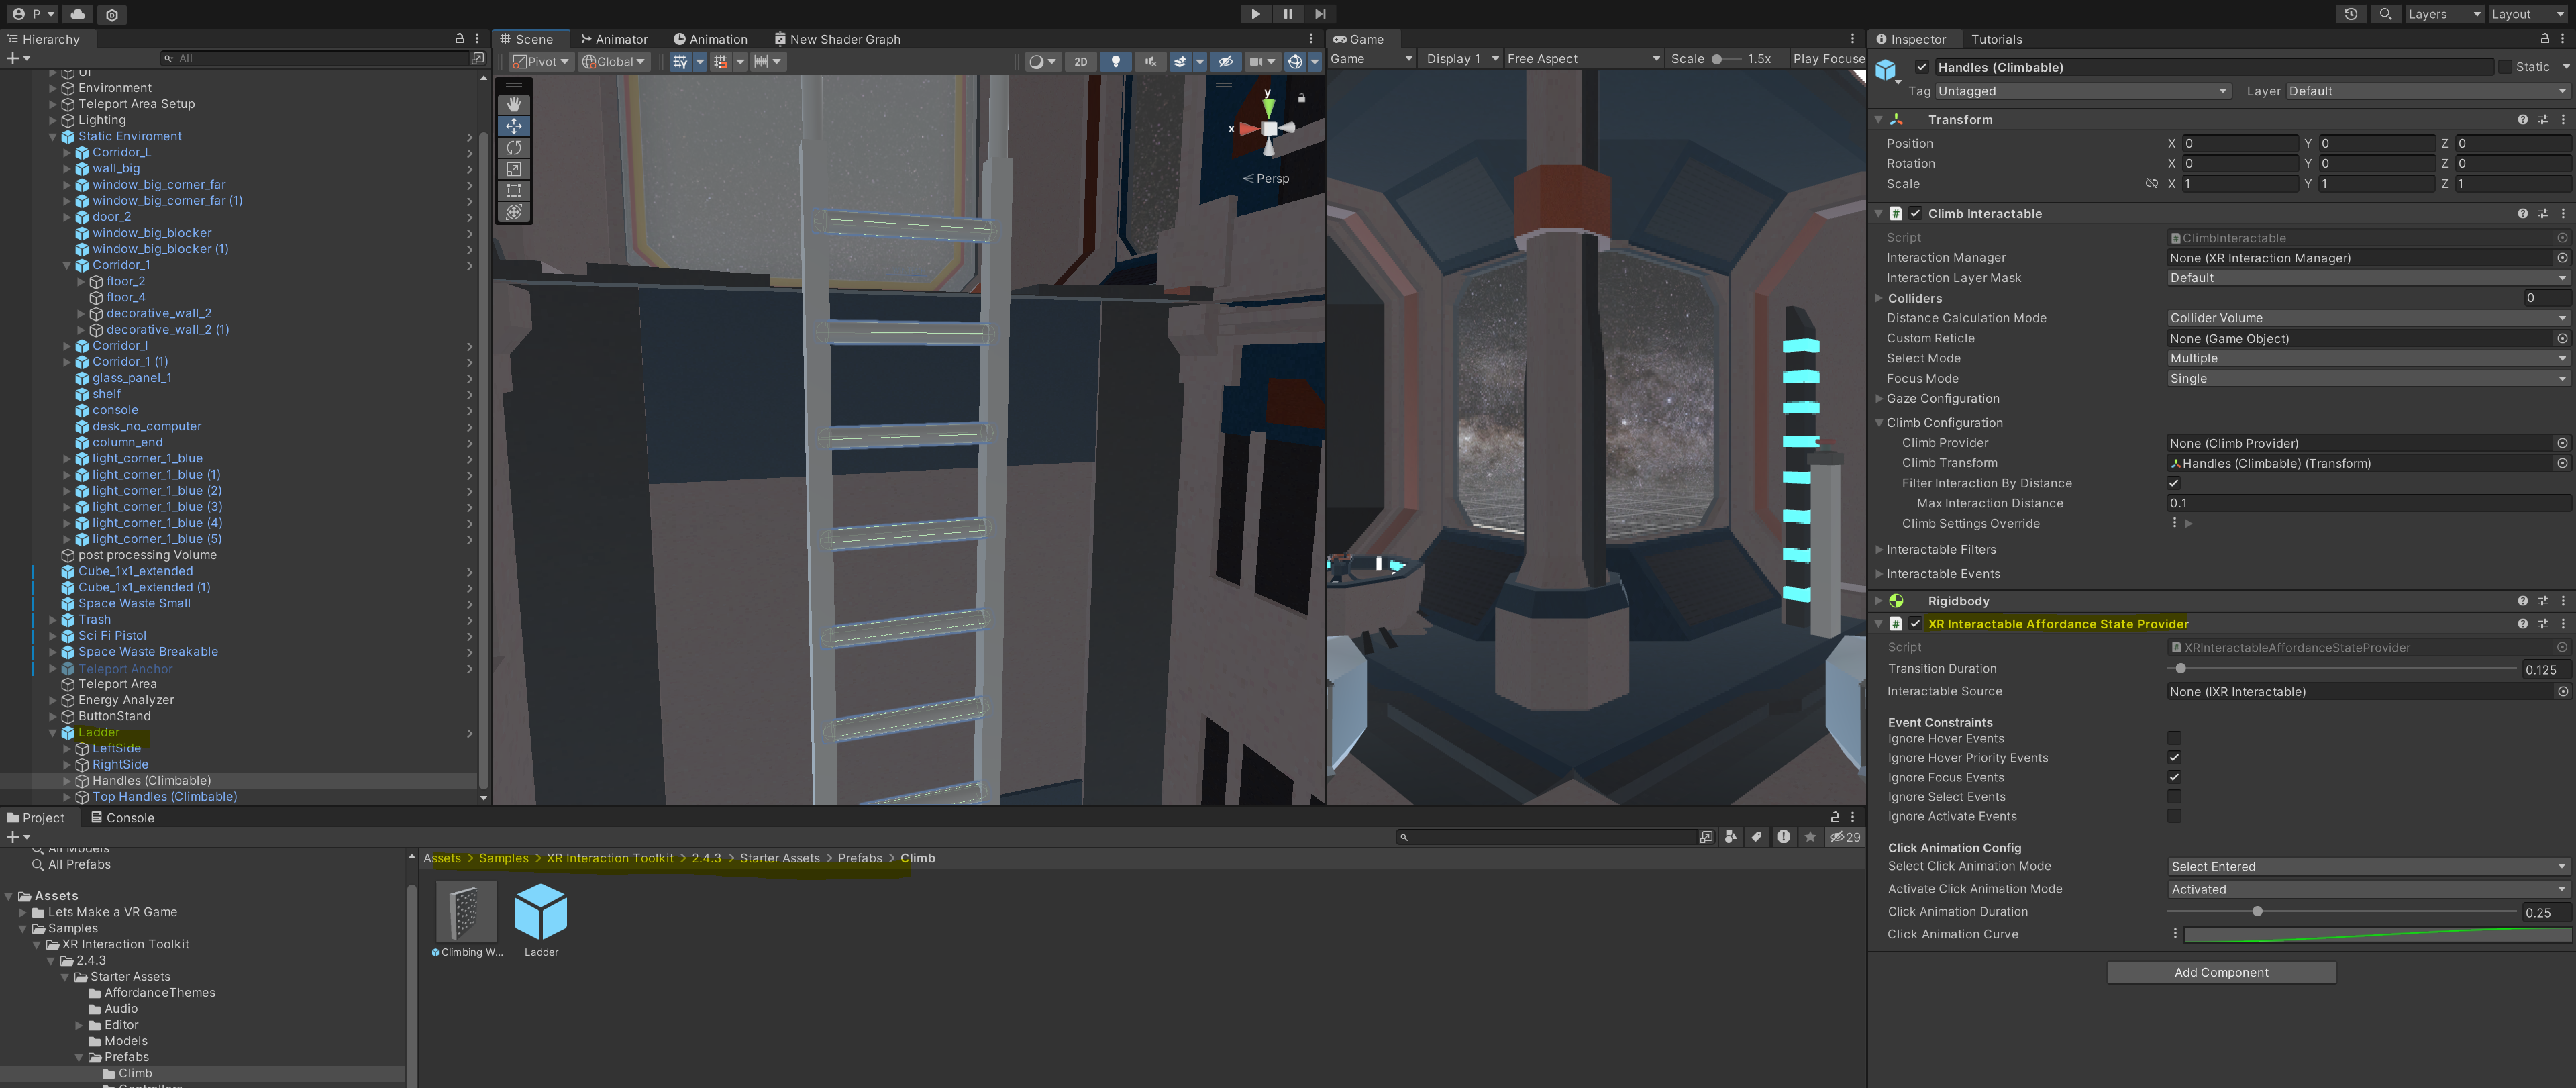Adjust the Transition Duration slider
This screenshot has height=1088, width=2576.
pyautogui.click(x=2181, y=669)
